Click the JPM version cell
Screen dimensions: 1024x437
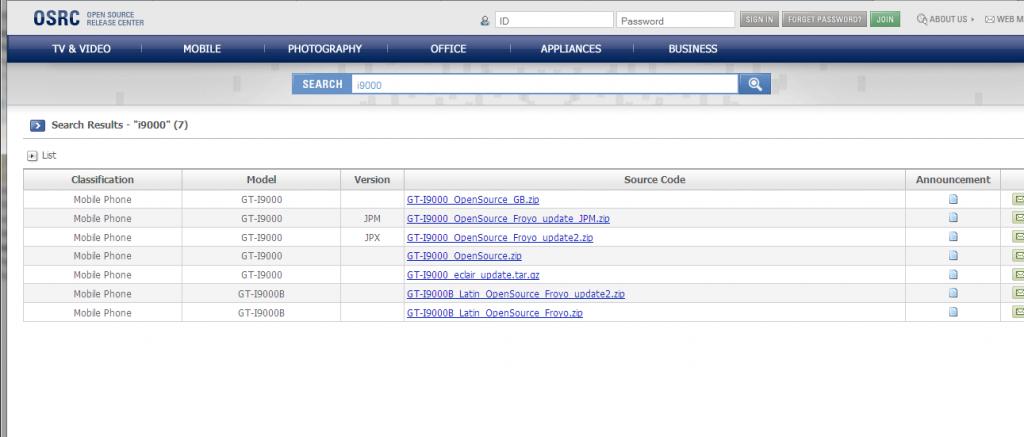(372, 219)
